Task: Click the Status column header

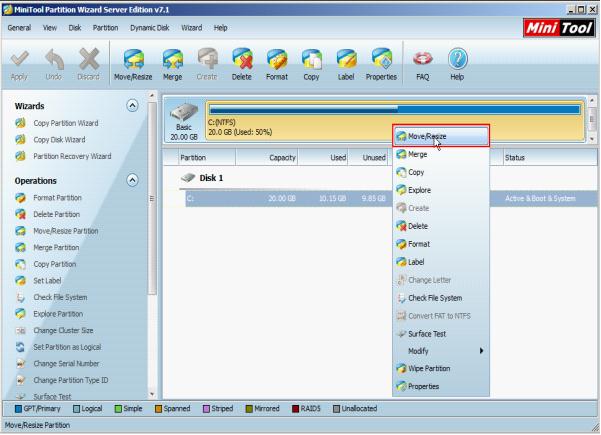Action: pyautogui.click(x=550, y=158)
